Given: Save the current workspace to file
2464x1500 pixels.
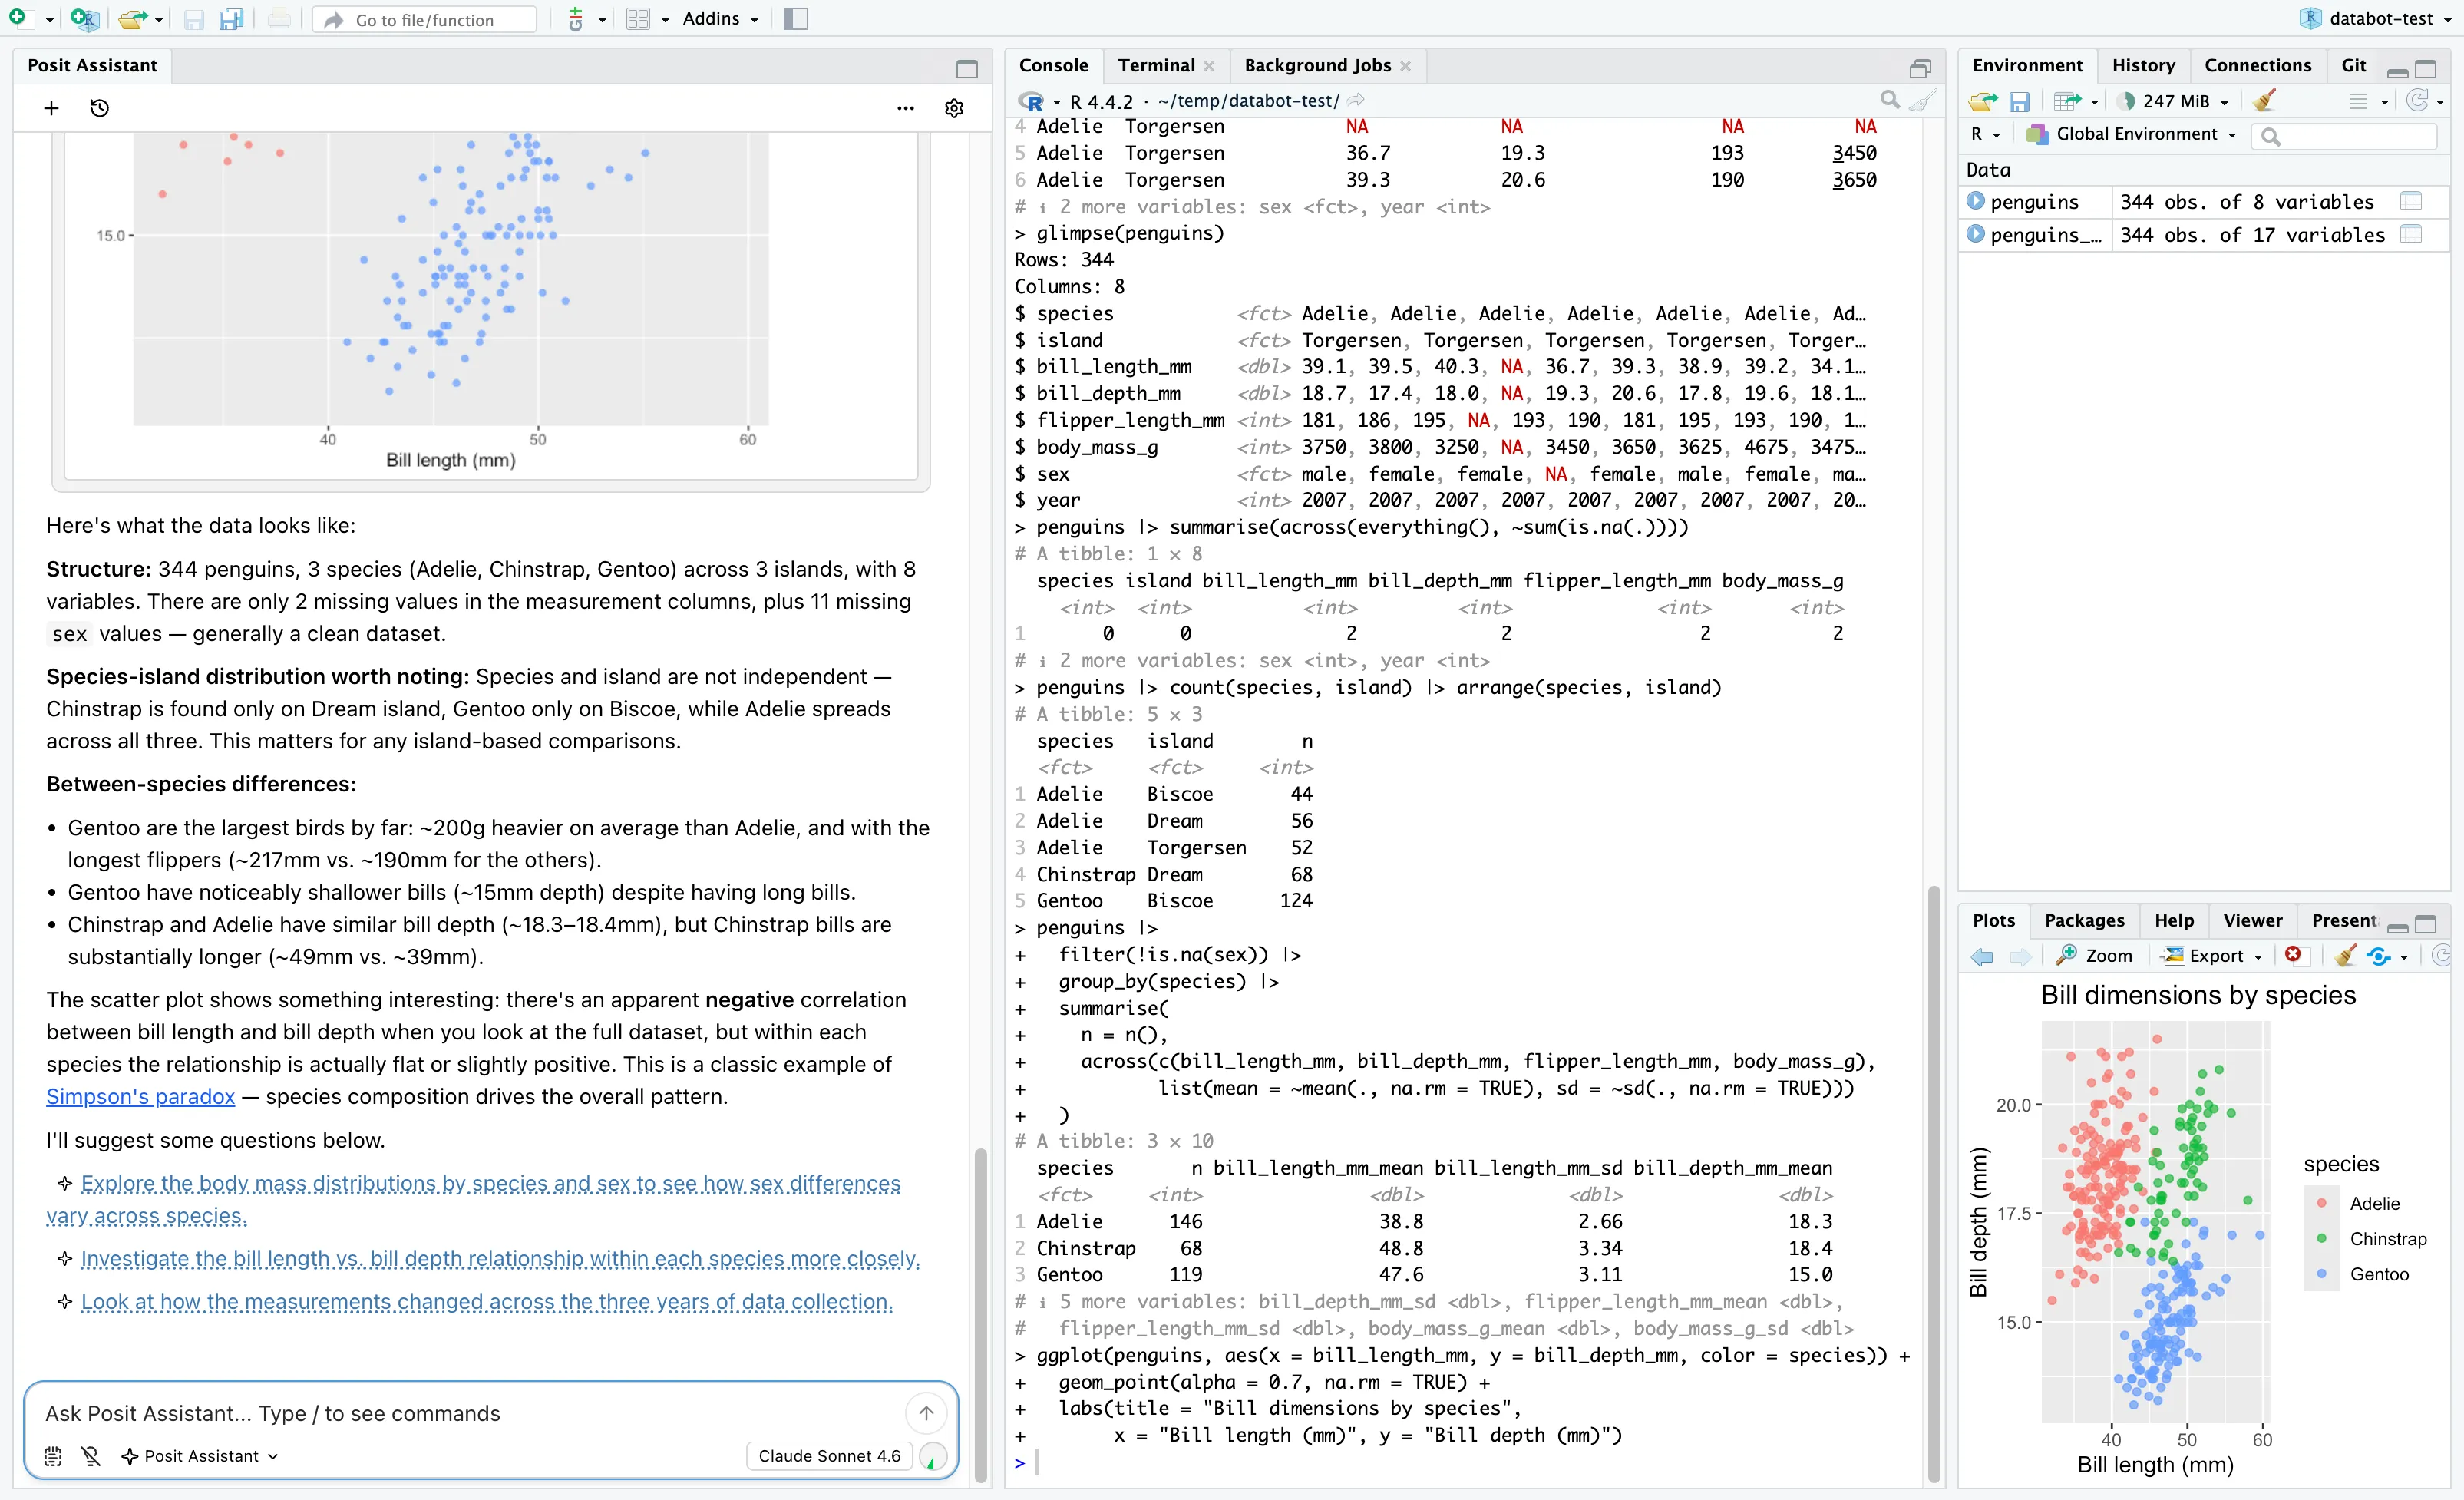Looking at the screenshot, I should coord(2021,100).
